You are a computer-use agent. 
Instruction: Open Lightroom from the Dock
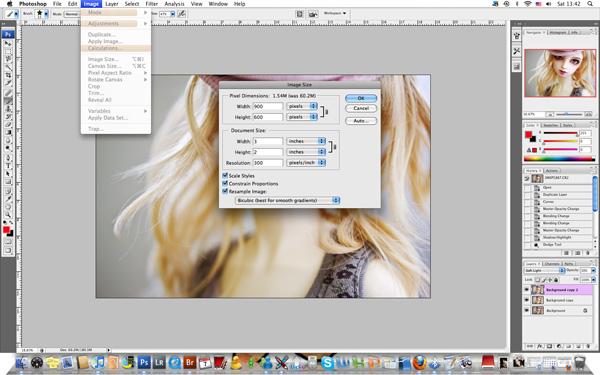(159, 362)
